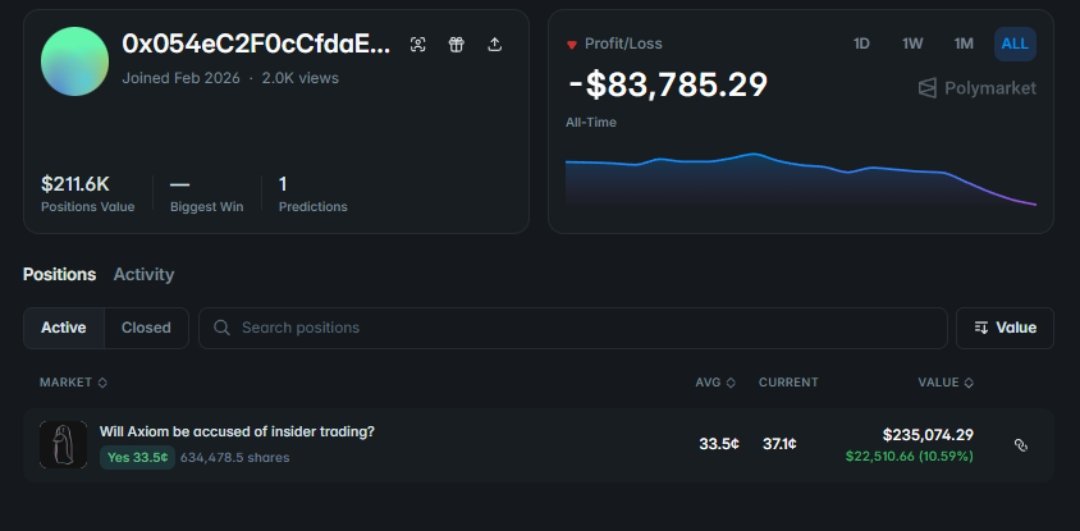Click the Predictions count stat

click(x=313, y=194)
